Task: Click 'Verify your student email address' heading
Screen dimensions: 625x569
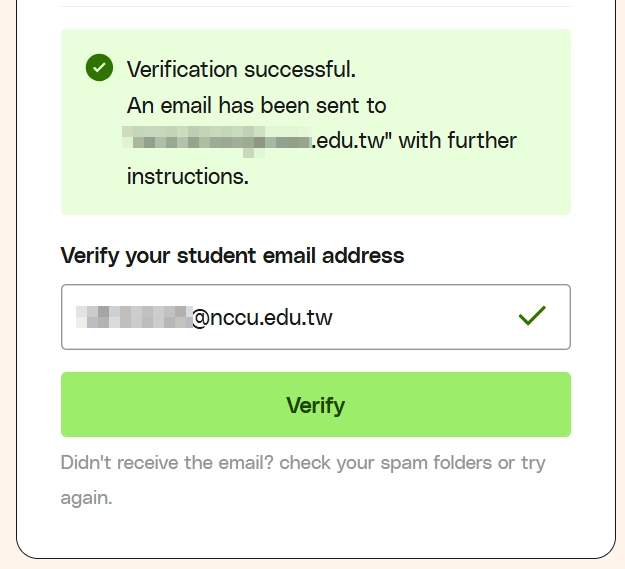Action: [x=232, y=255]
